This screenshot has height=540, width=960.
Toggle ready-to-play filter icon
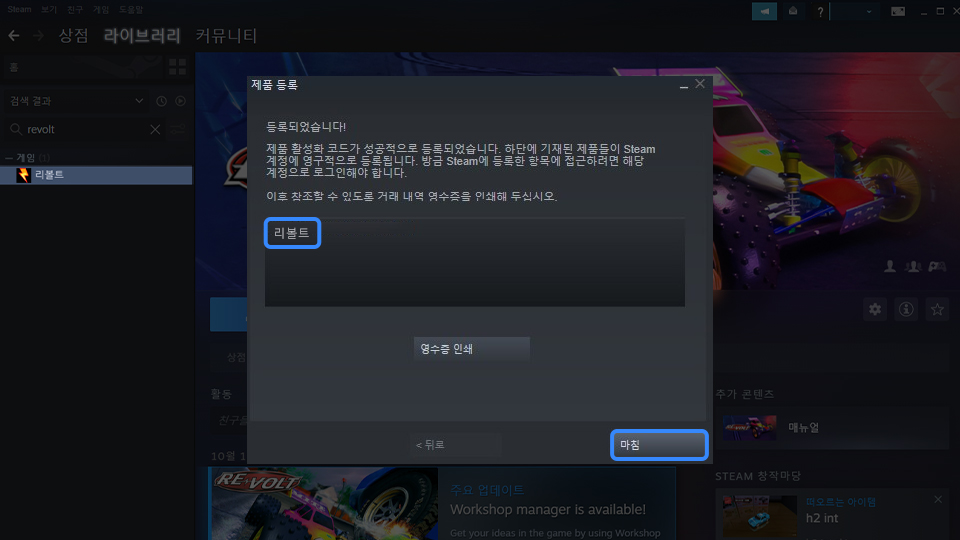coord(180,101)
